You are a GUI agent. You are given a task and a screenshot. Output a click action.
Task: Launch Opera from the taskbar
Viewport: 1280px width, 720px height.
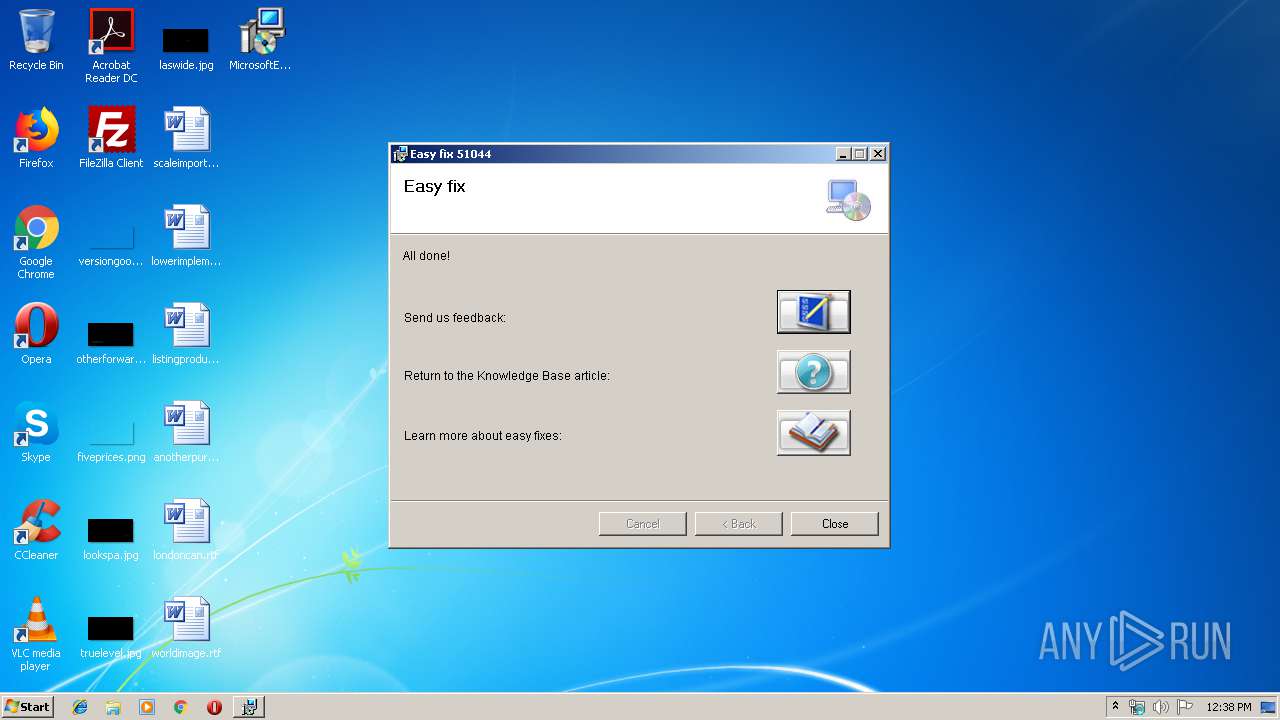pos(214,707)
